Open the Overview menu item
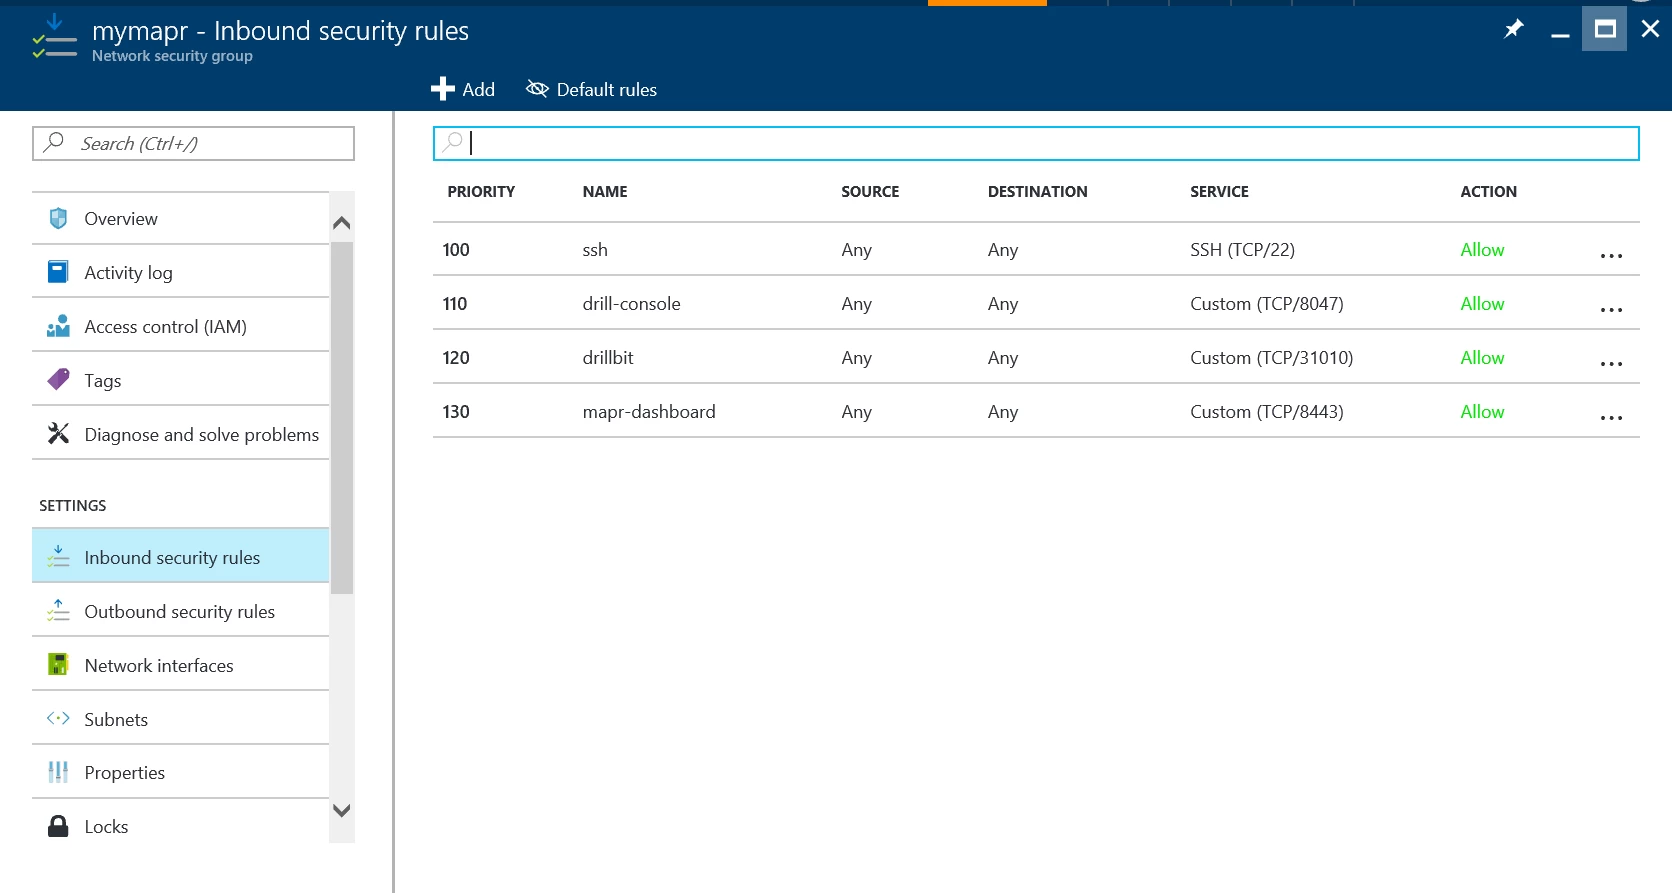The image size is (1672, 893). pyautogui.click(x=180, y=218)
